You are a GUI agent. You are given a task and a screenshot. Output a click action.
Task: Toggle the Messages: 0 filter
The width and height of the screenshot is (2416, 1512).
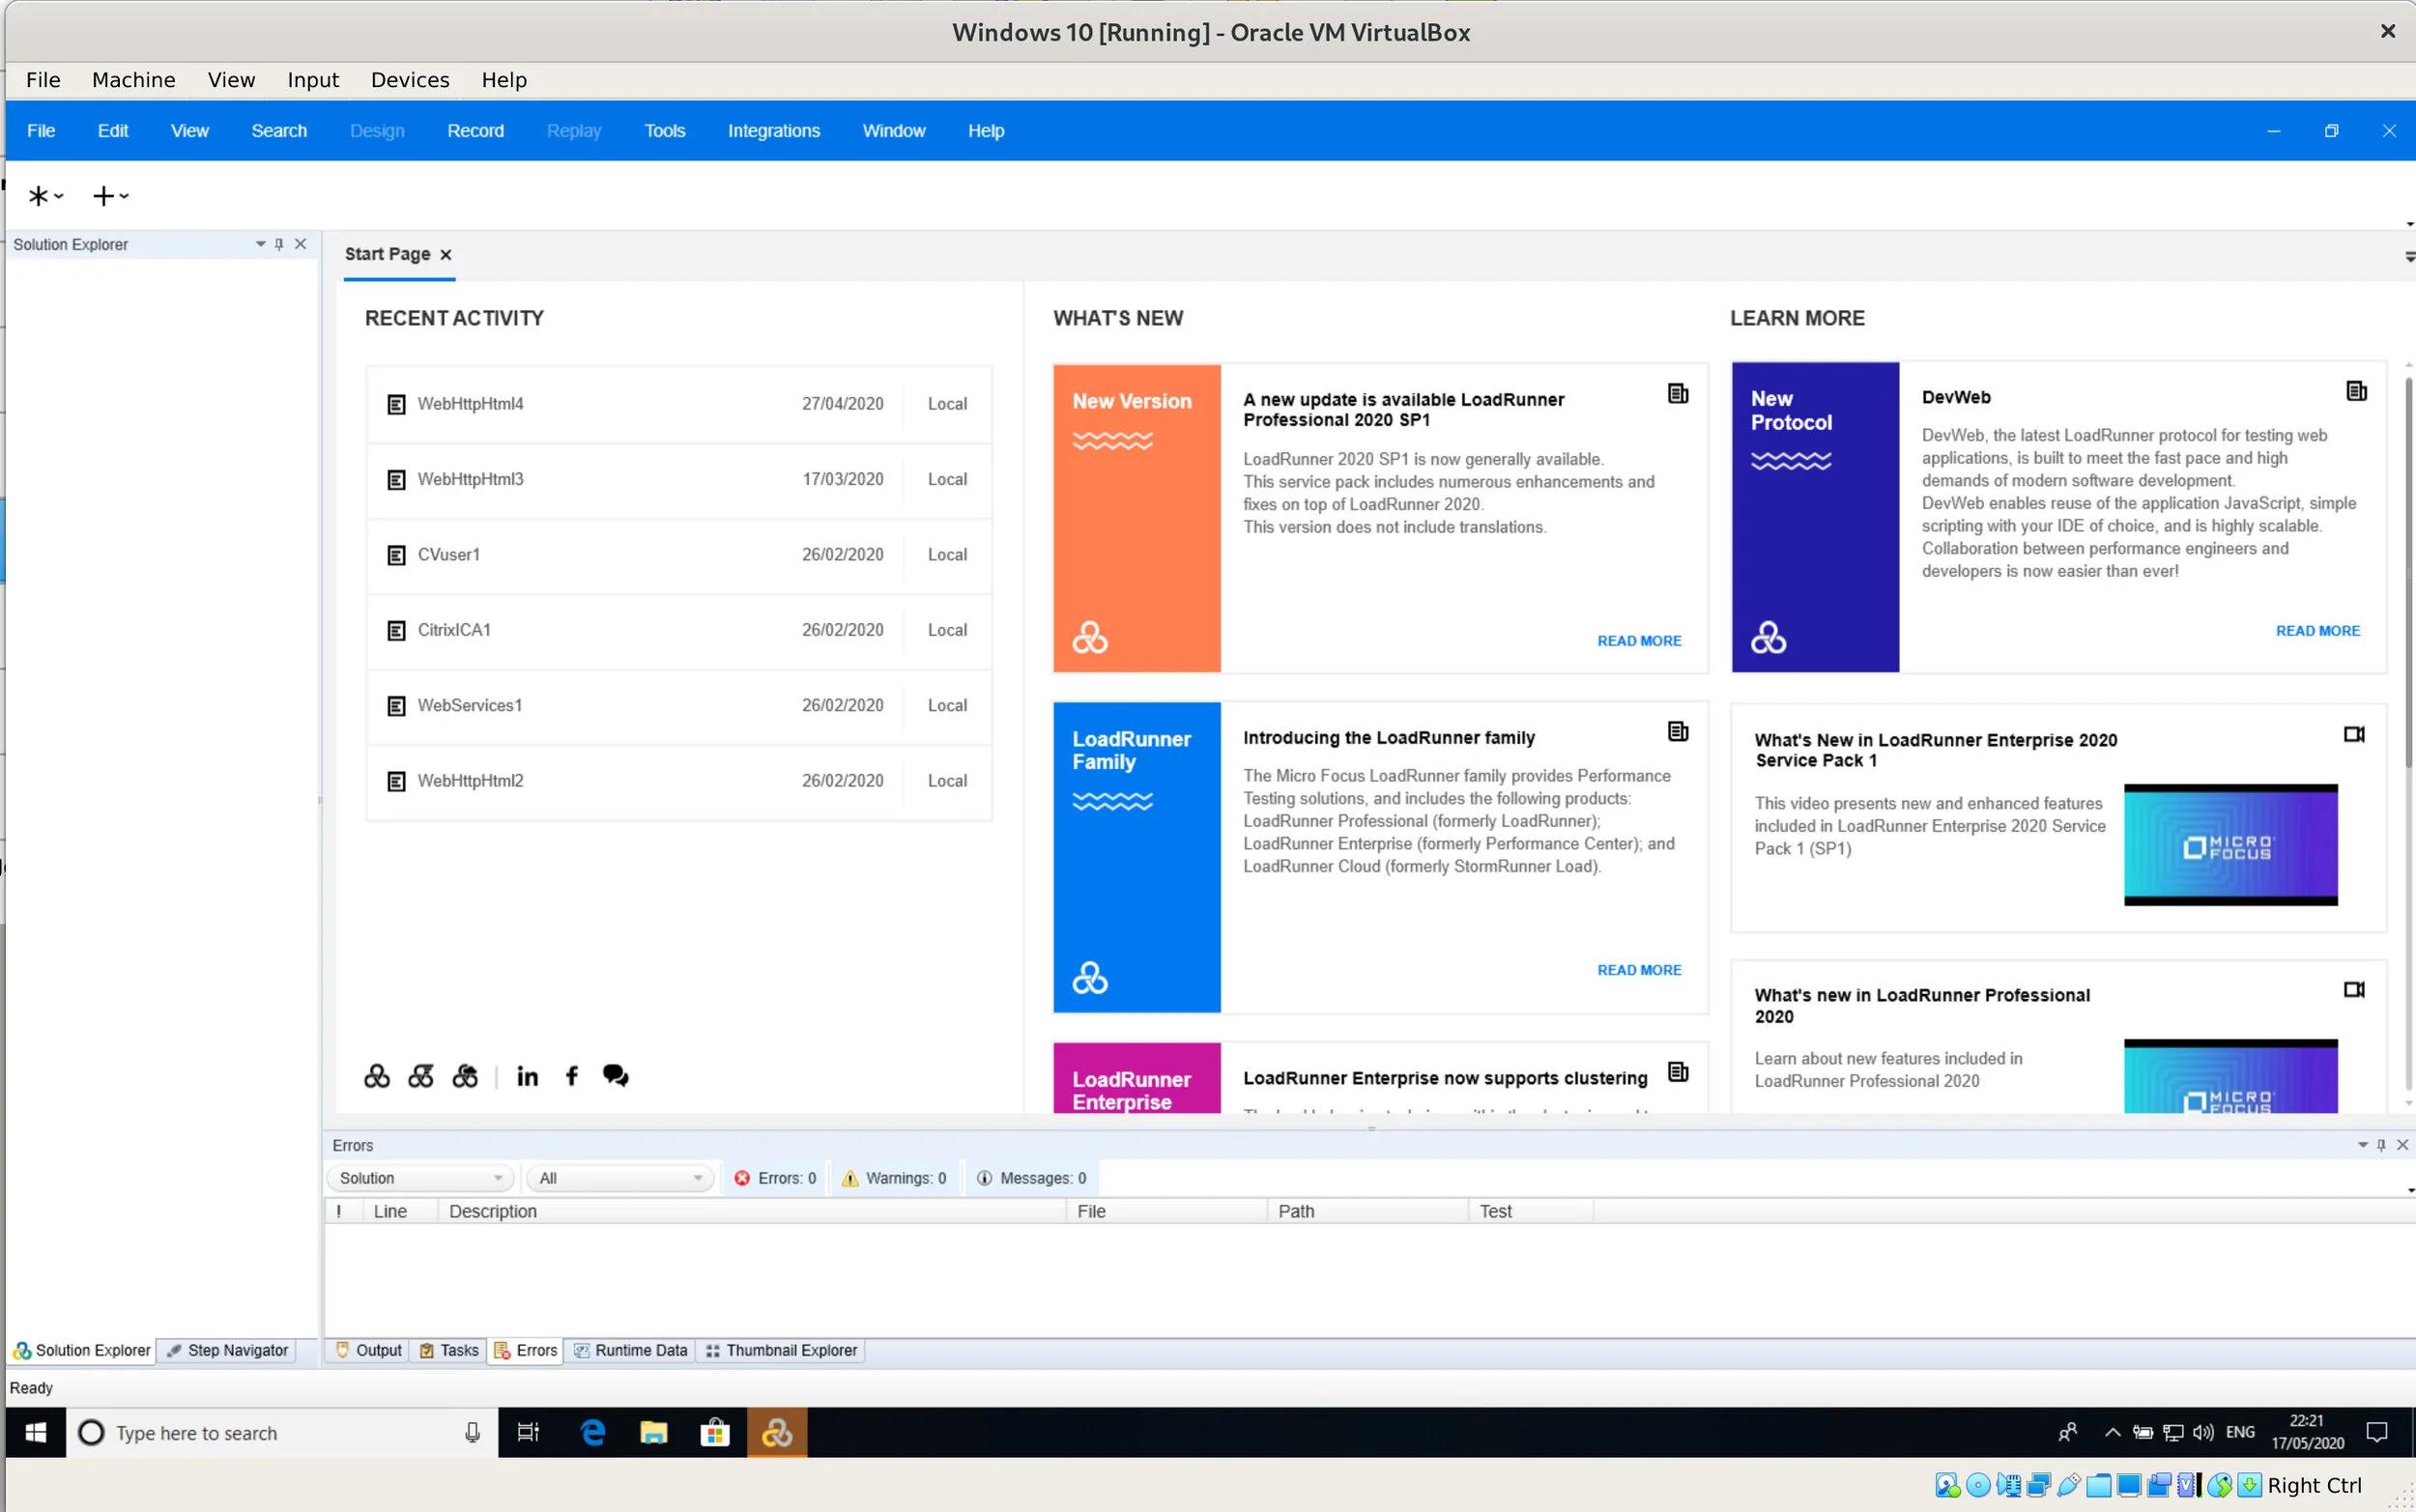coord(1031,1178)
